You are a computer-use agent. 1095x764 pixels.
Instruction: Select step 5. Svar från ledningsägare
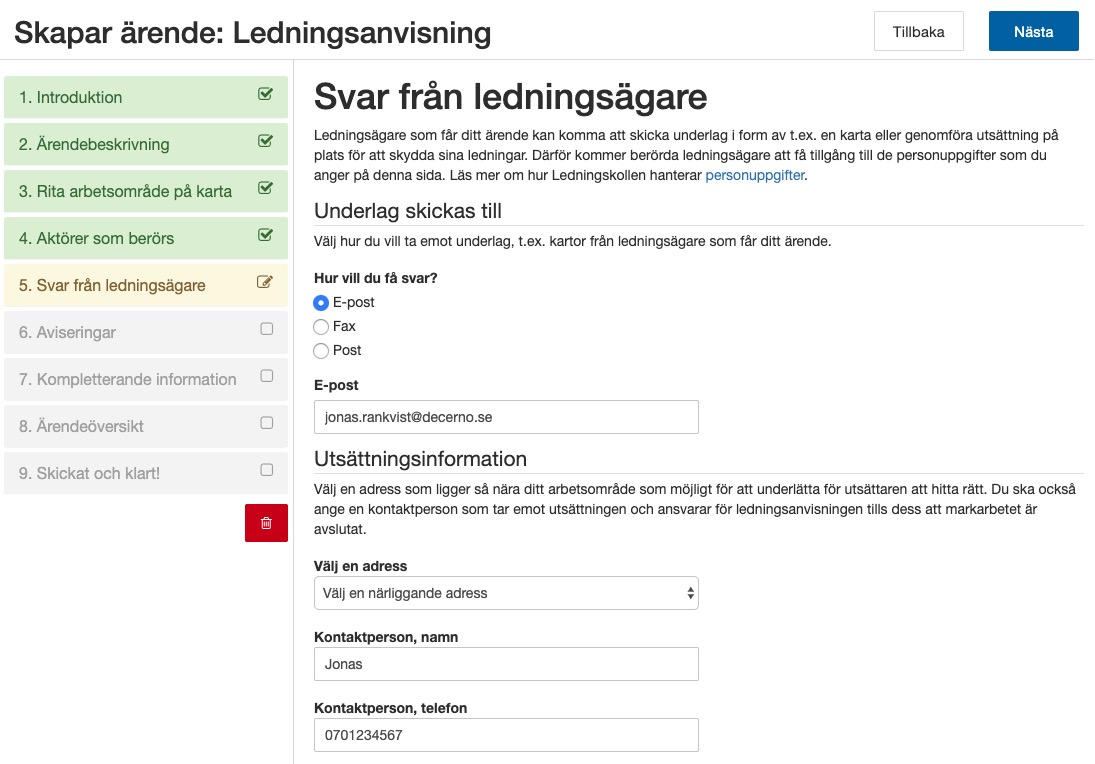click(x=146, y=285)
